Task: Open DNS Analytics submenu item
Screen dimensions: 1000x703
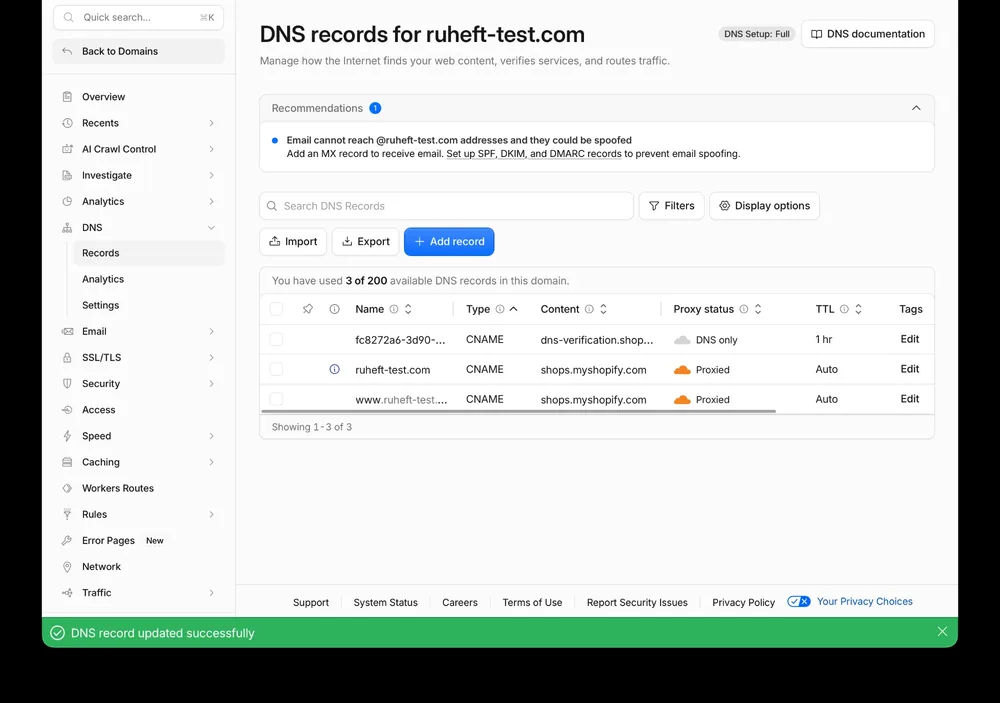Action: pos(149,279)
